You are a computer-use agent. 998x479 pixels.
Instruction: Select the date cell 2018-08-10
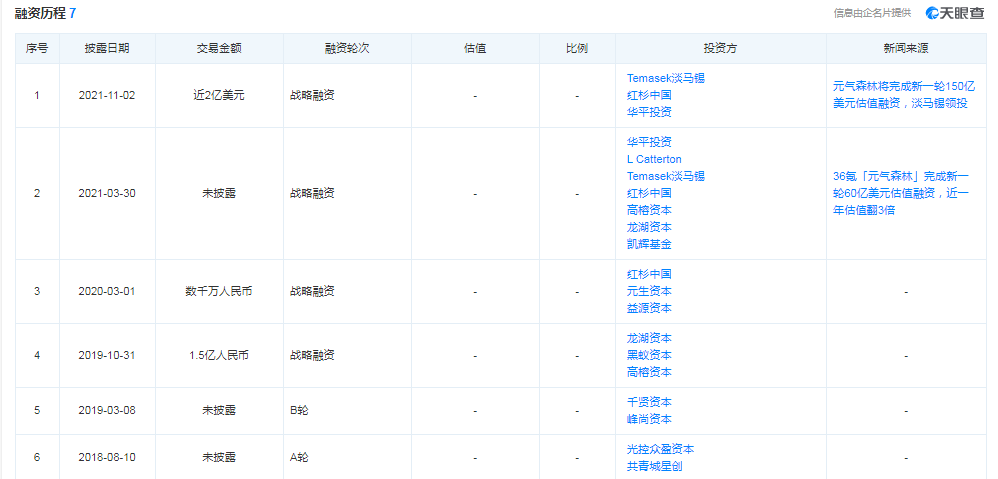tap(107, 457)
